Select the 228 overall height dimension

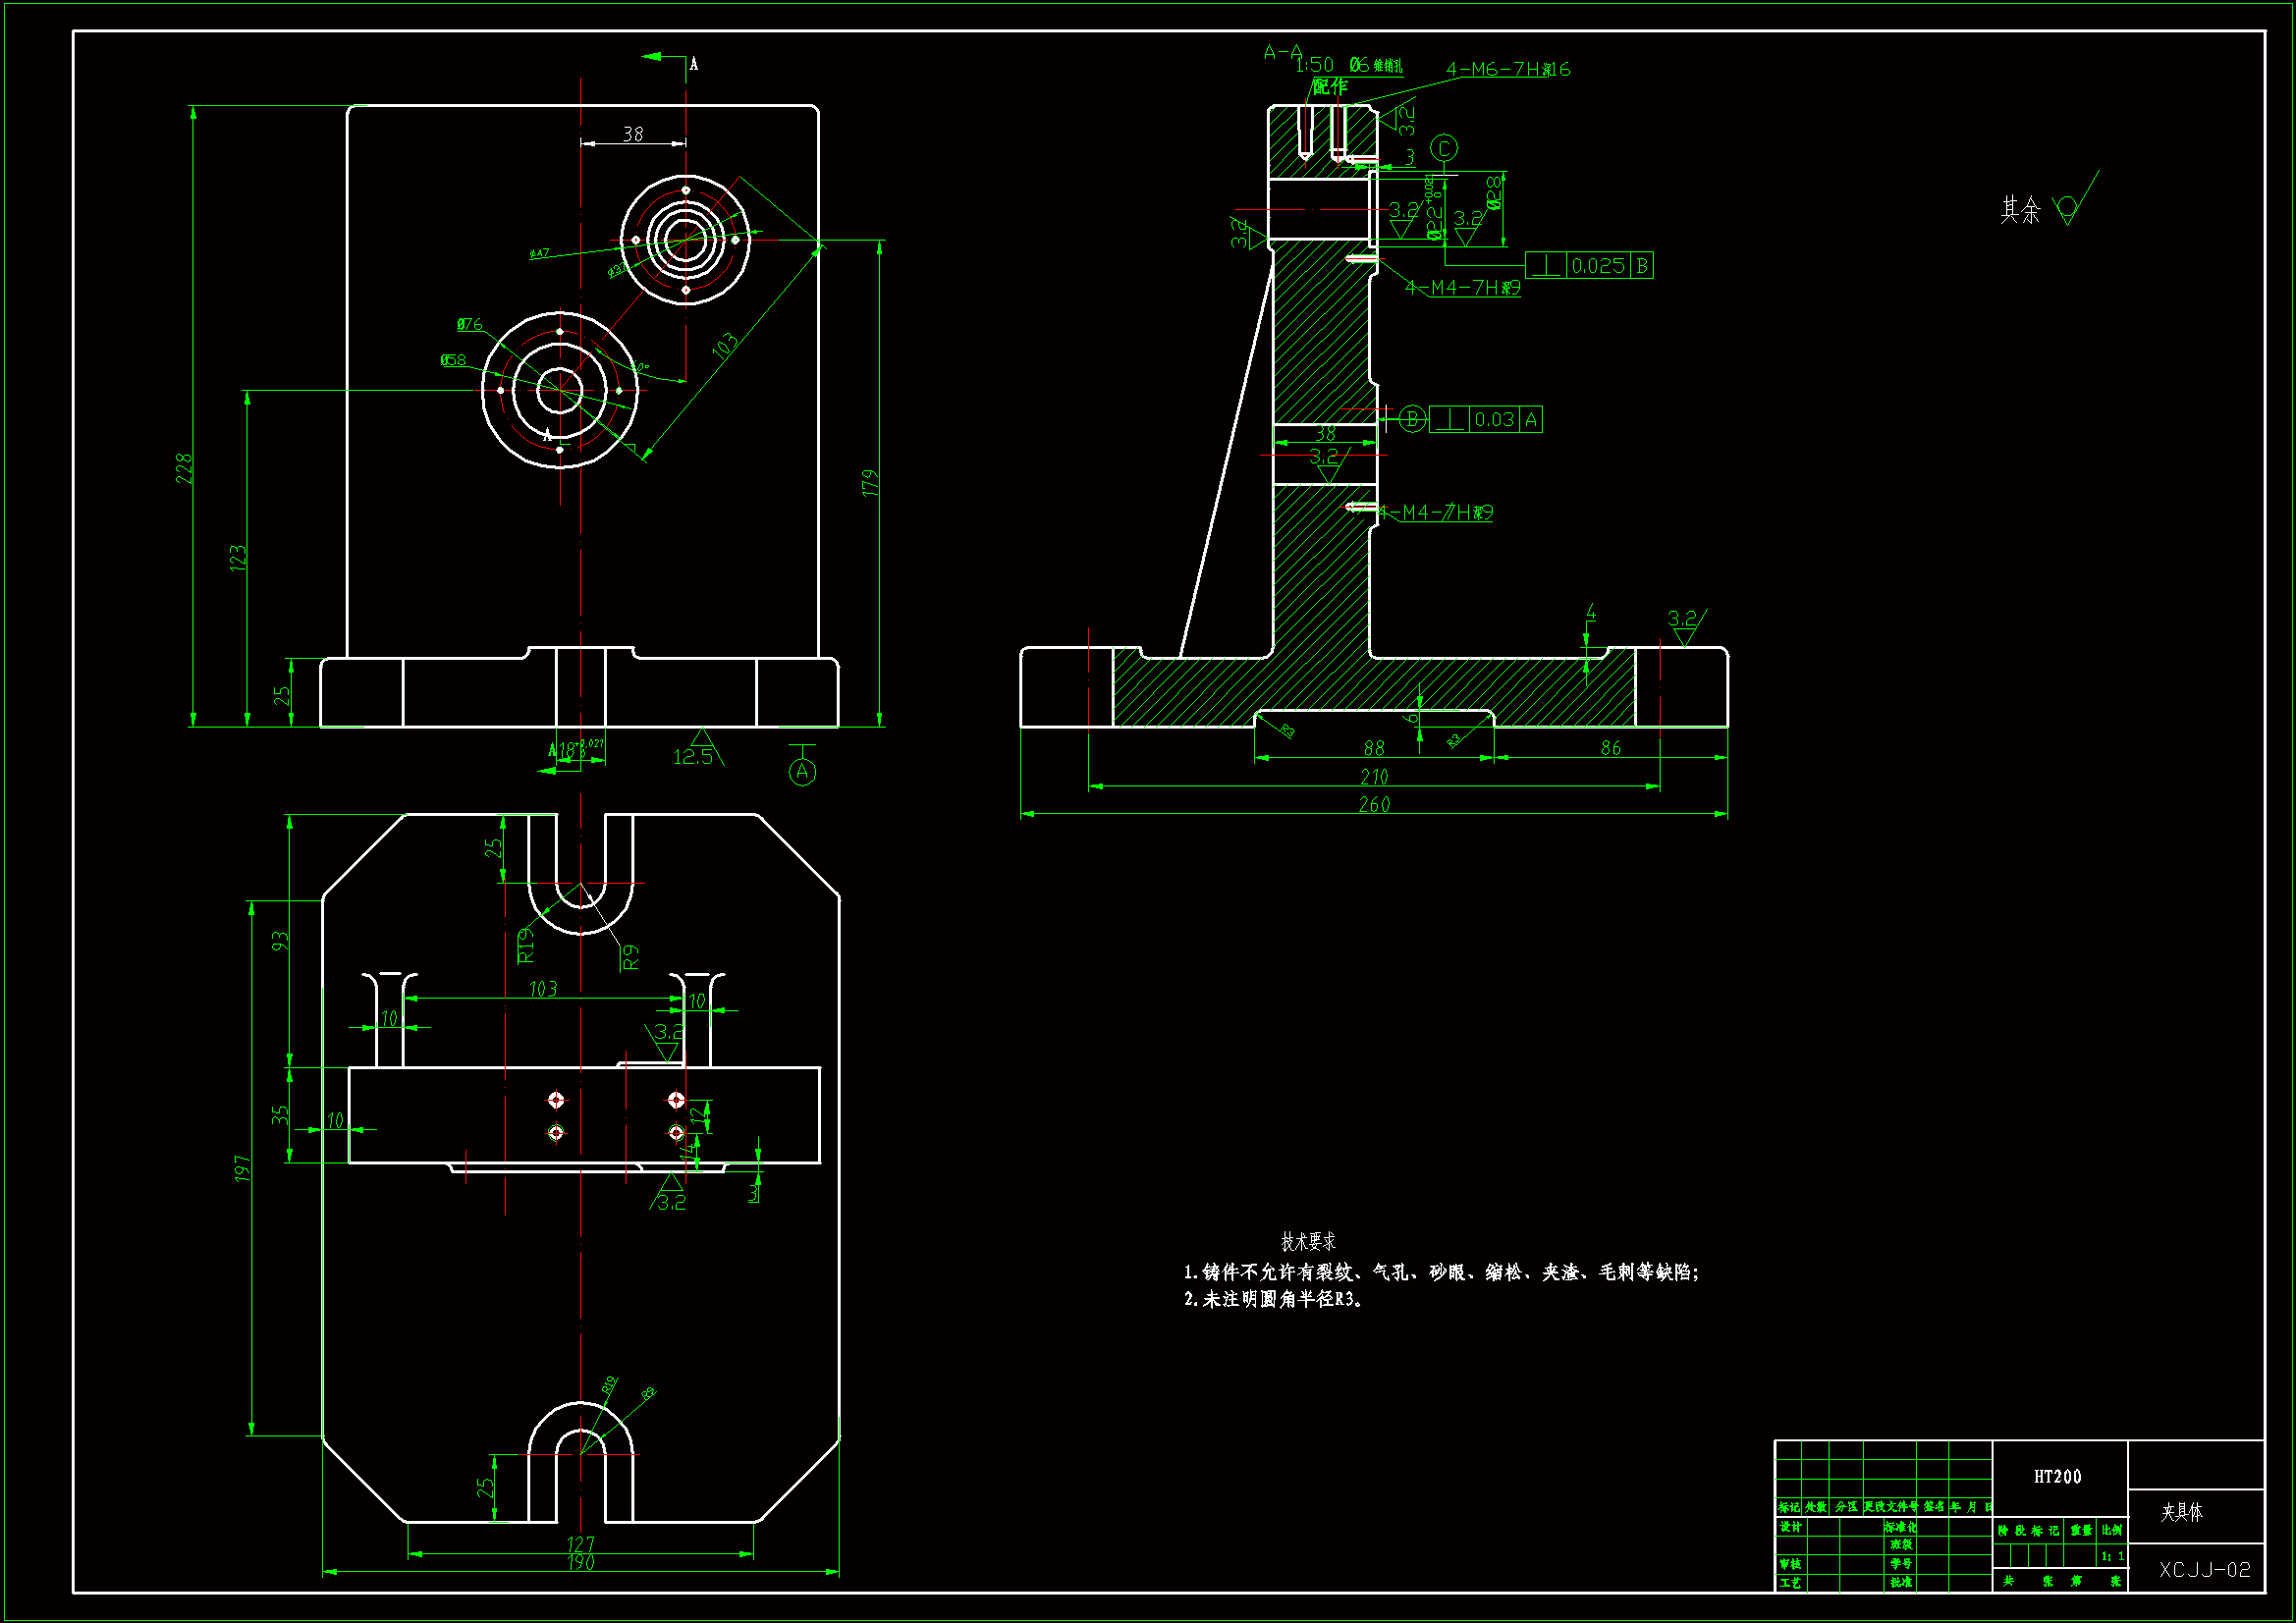coord(184,468)
